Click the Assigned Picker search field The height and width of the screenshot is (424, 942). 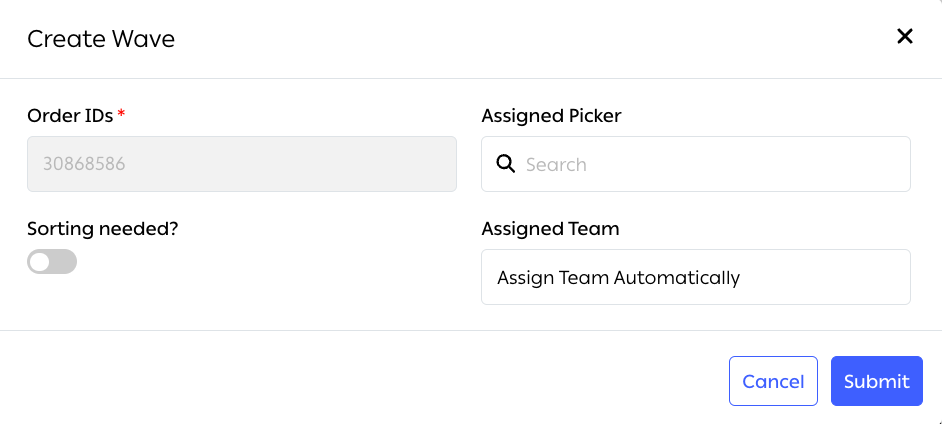point(710,164)
